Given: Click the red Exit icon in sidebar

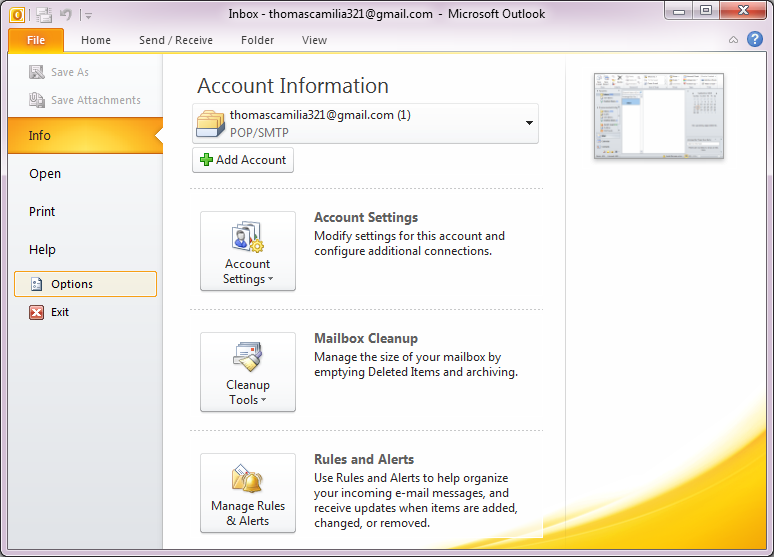Looking at the screenshot, I should [37, 312].
